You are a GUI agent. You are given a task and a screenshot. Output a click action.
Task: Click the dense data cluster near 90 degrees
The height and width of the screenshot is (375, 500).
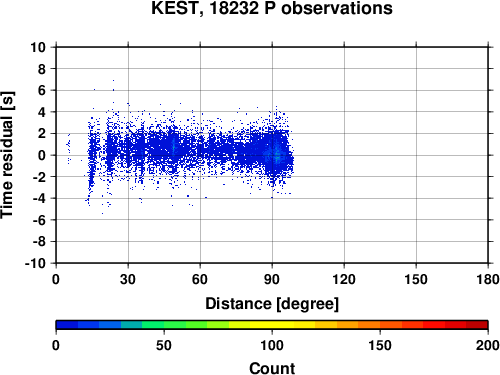click(x=277, y=154)
